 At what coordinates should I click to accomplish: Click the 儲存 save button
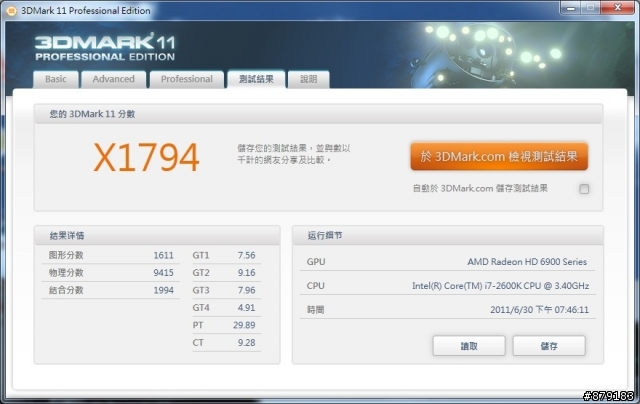pos(549,346)
